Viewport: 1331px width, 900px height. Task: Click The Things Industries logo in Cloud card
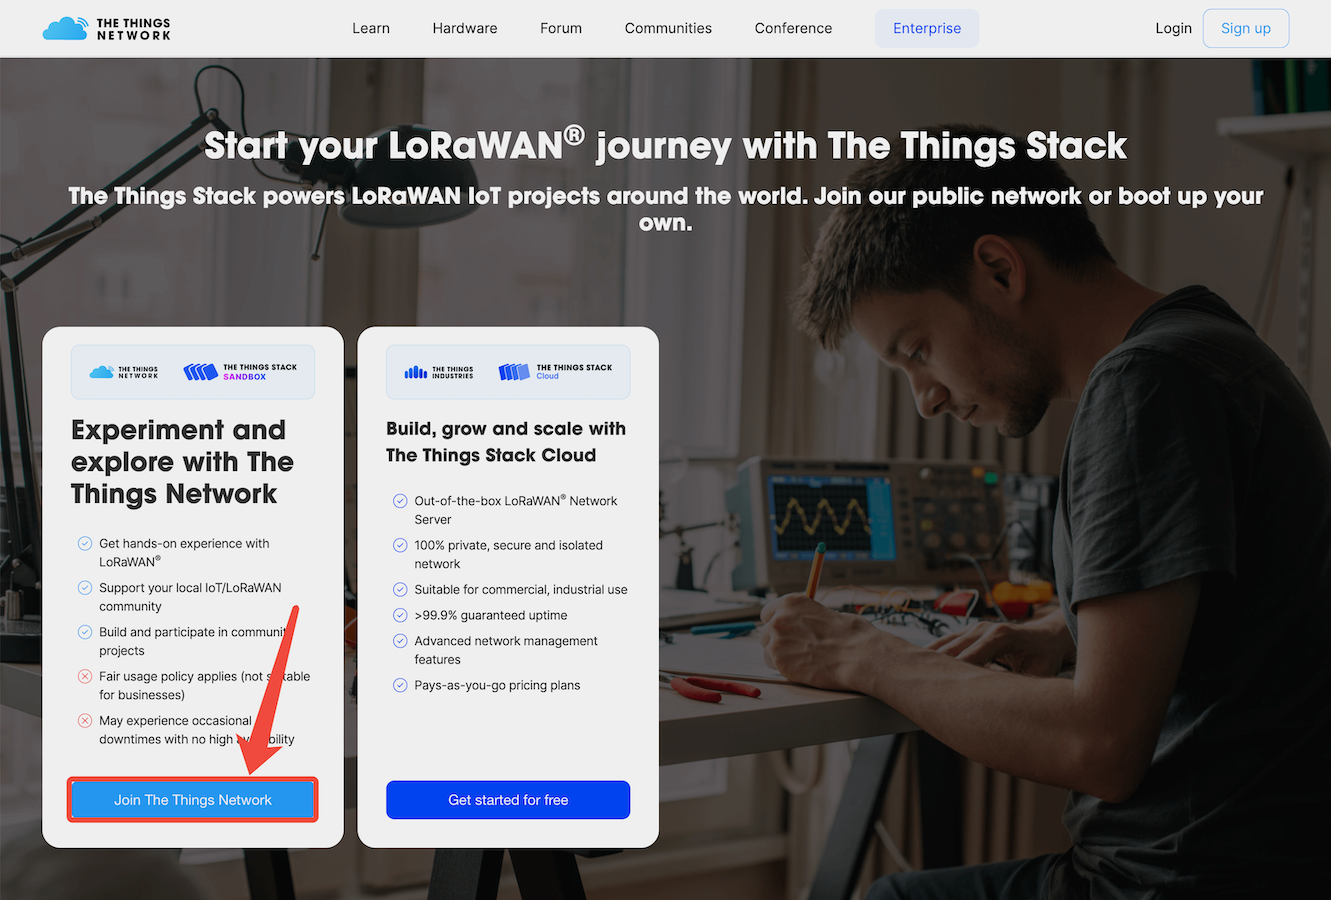pos(438,372)
